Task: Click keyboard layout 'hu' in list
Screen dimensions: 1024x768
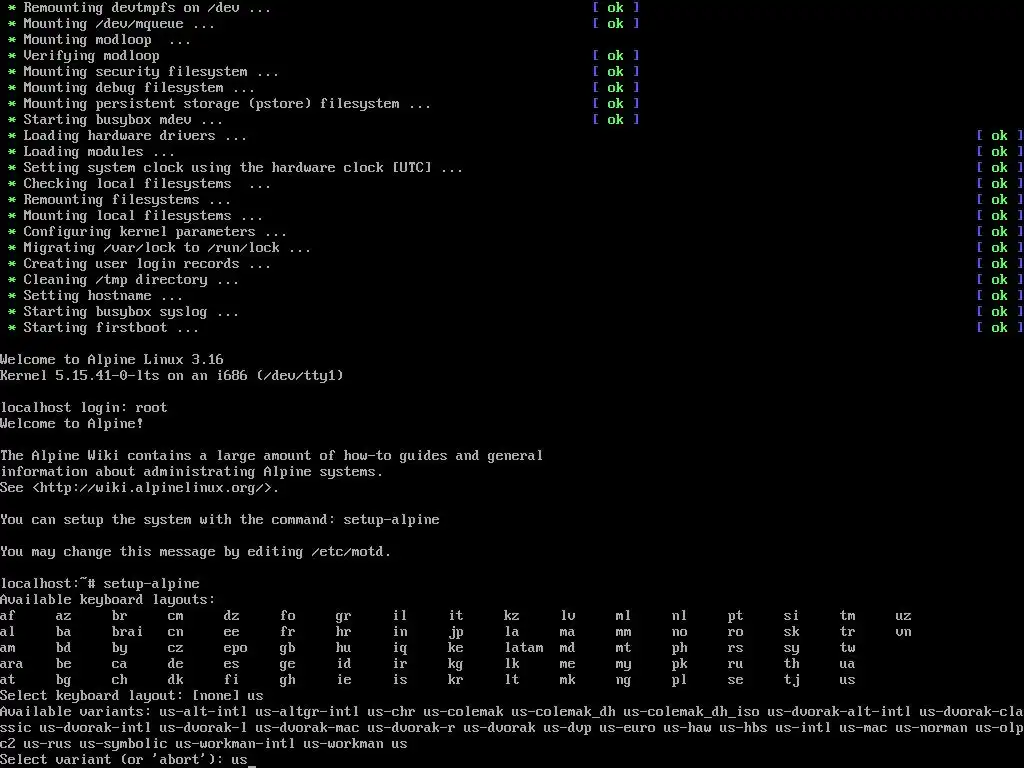Action: click(x=344, y=648)
